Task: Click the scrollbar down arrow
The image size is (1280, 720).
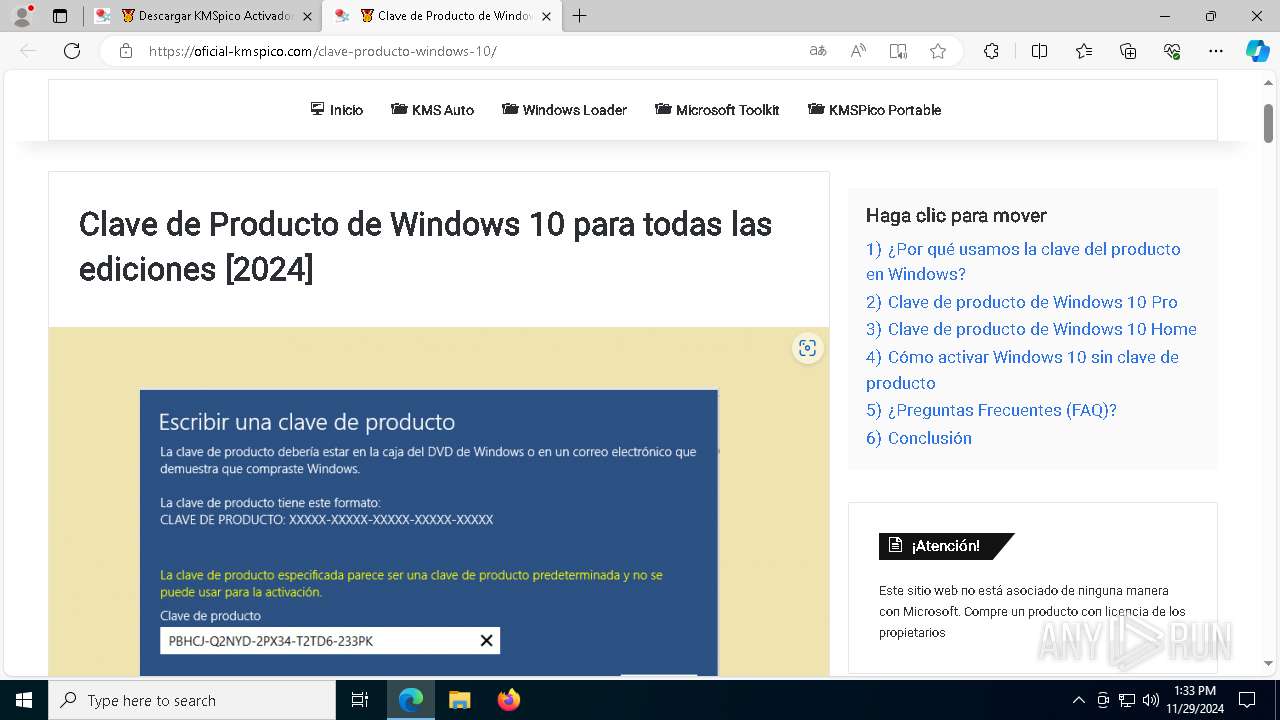Action: [x=1268, y=663]
